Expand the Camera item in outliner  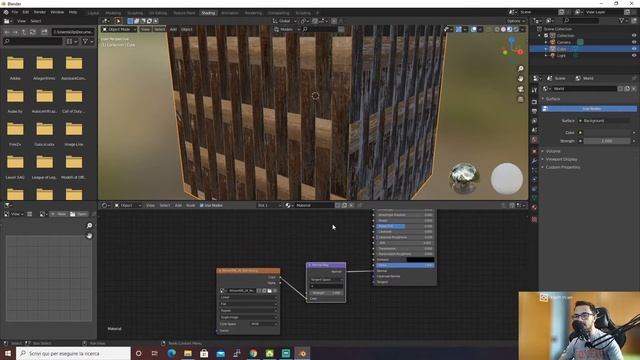[x=546, y=42]
